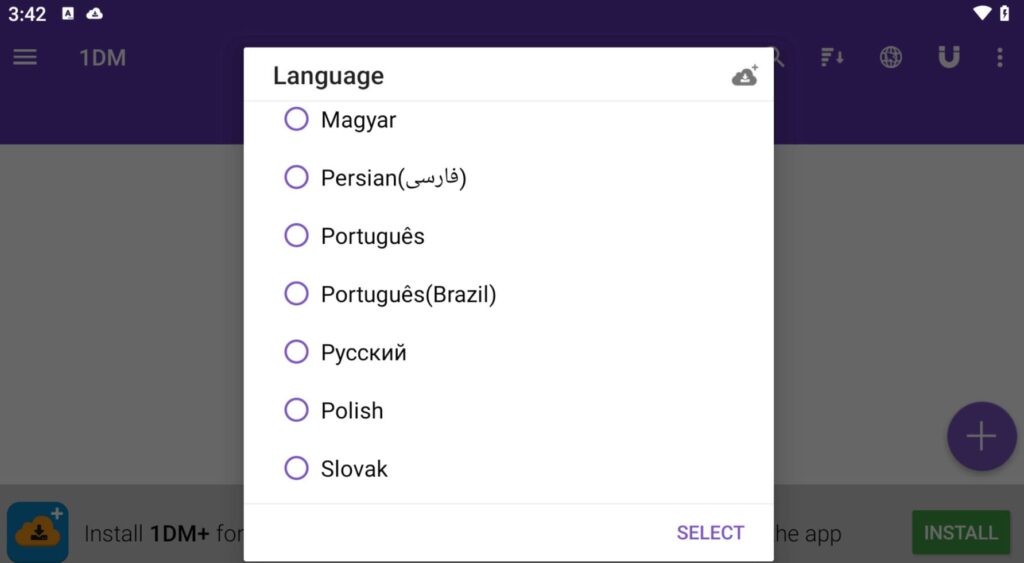This screenshot has width=1024, height=563.
Task: Open the hamburger navigation menu
Action: pos(25,57)
